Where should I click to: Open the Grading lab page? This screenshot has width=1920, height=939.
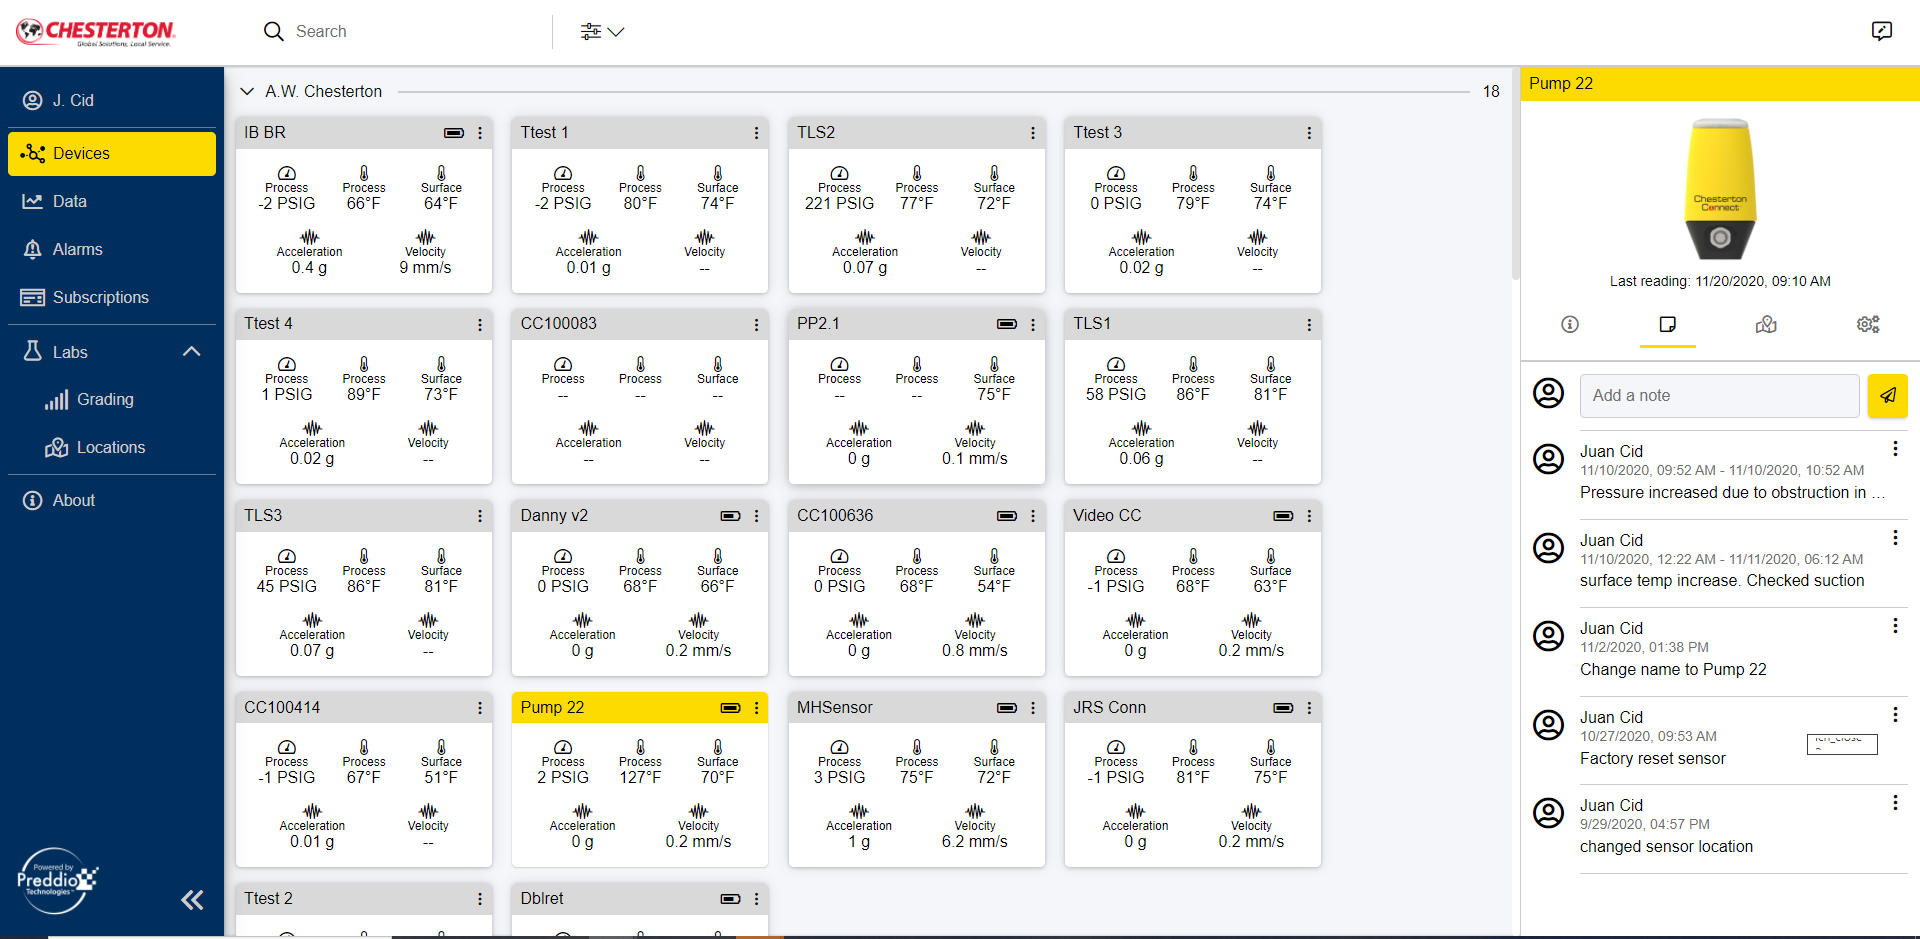[104, 399]
